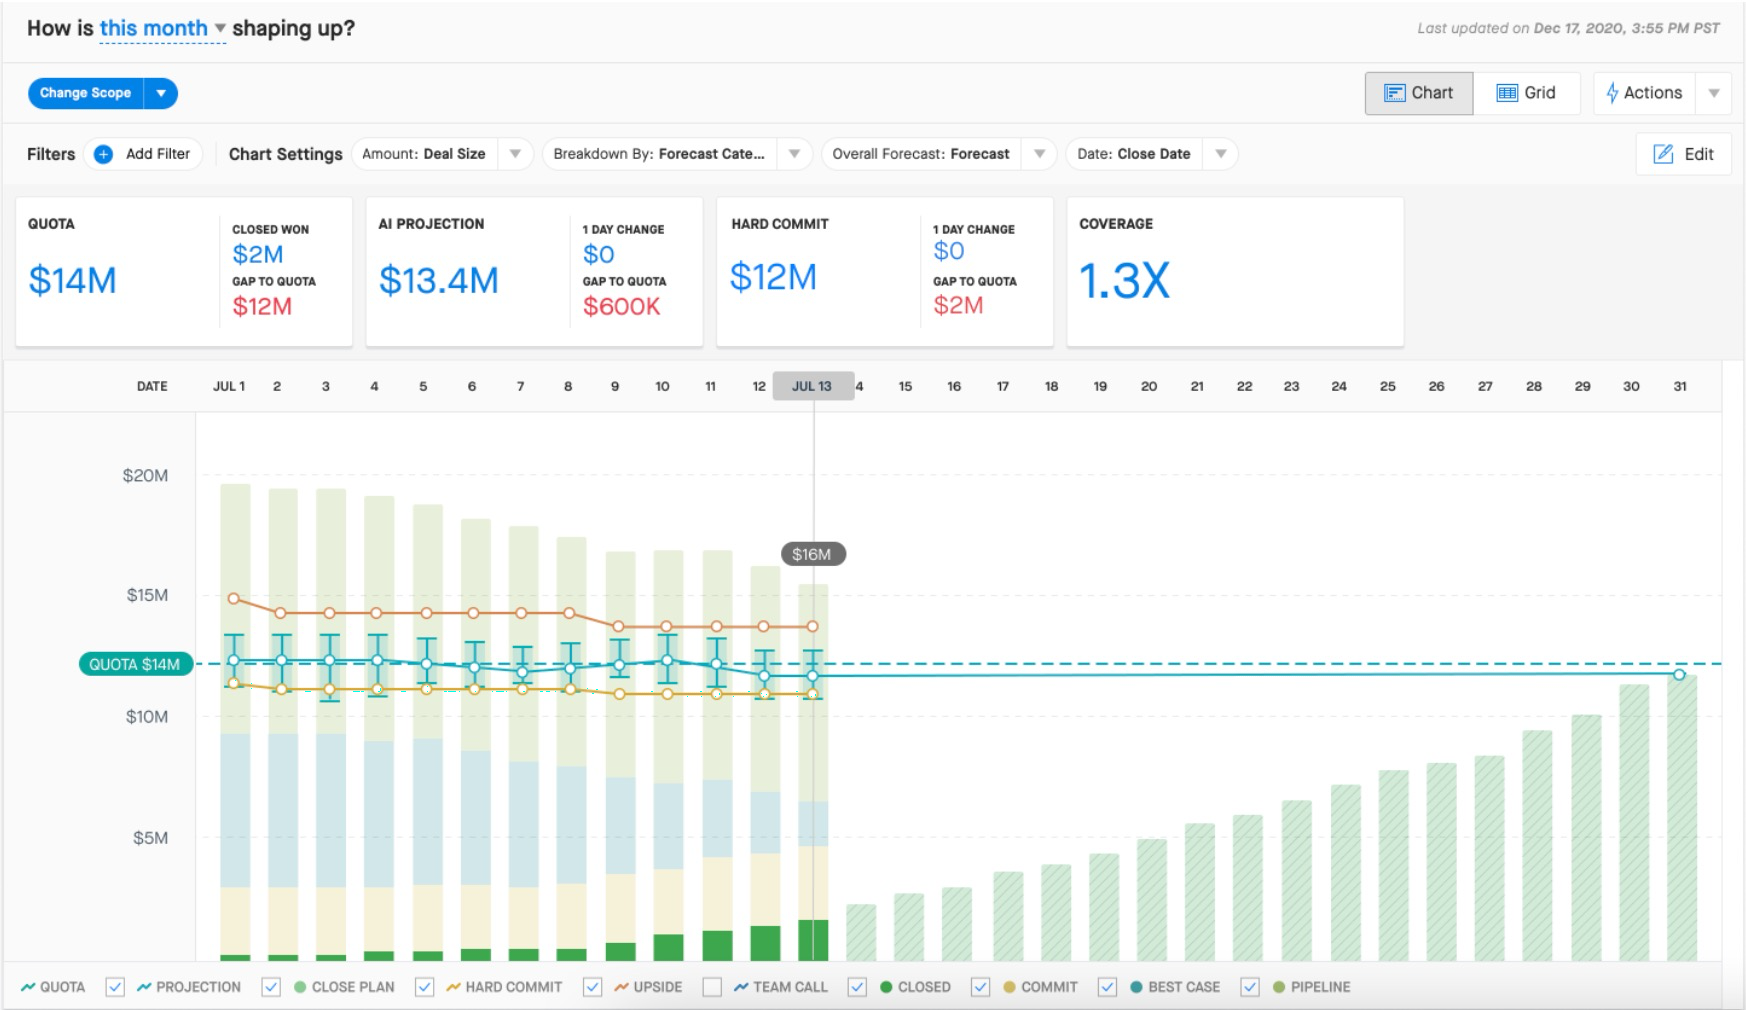Click the blue plus Add Filter icon

pos(103,154)
